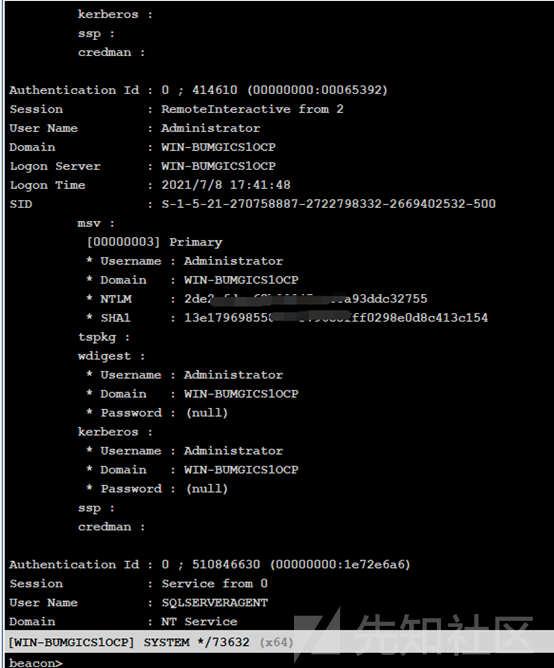Click the SID value ending in -500
This screenshot has width=554, height=668.
click(329, 204)
